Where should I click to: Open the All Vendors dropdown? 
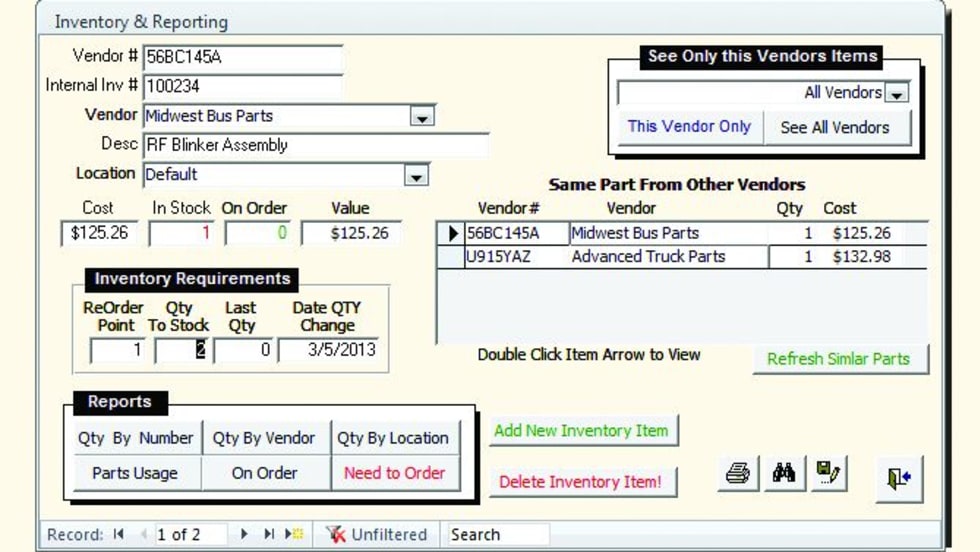tap(897, 94)
